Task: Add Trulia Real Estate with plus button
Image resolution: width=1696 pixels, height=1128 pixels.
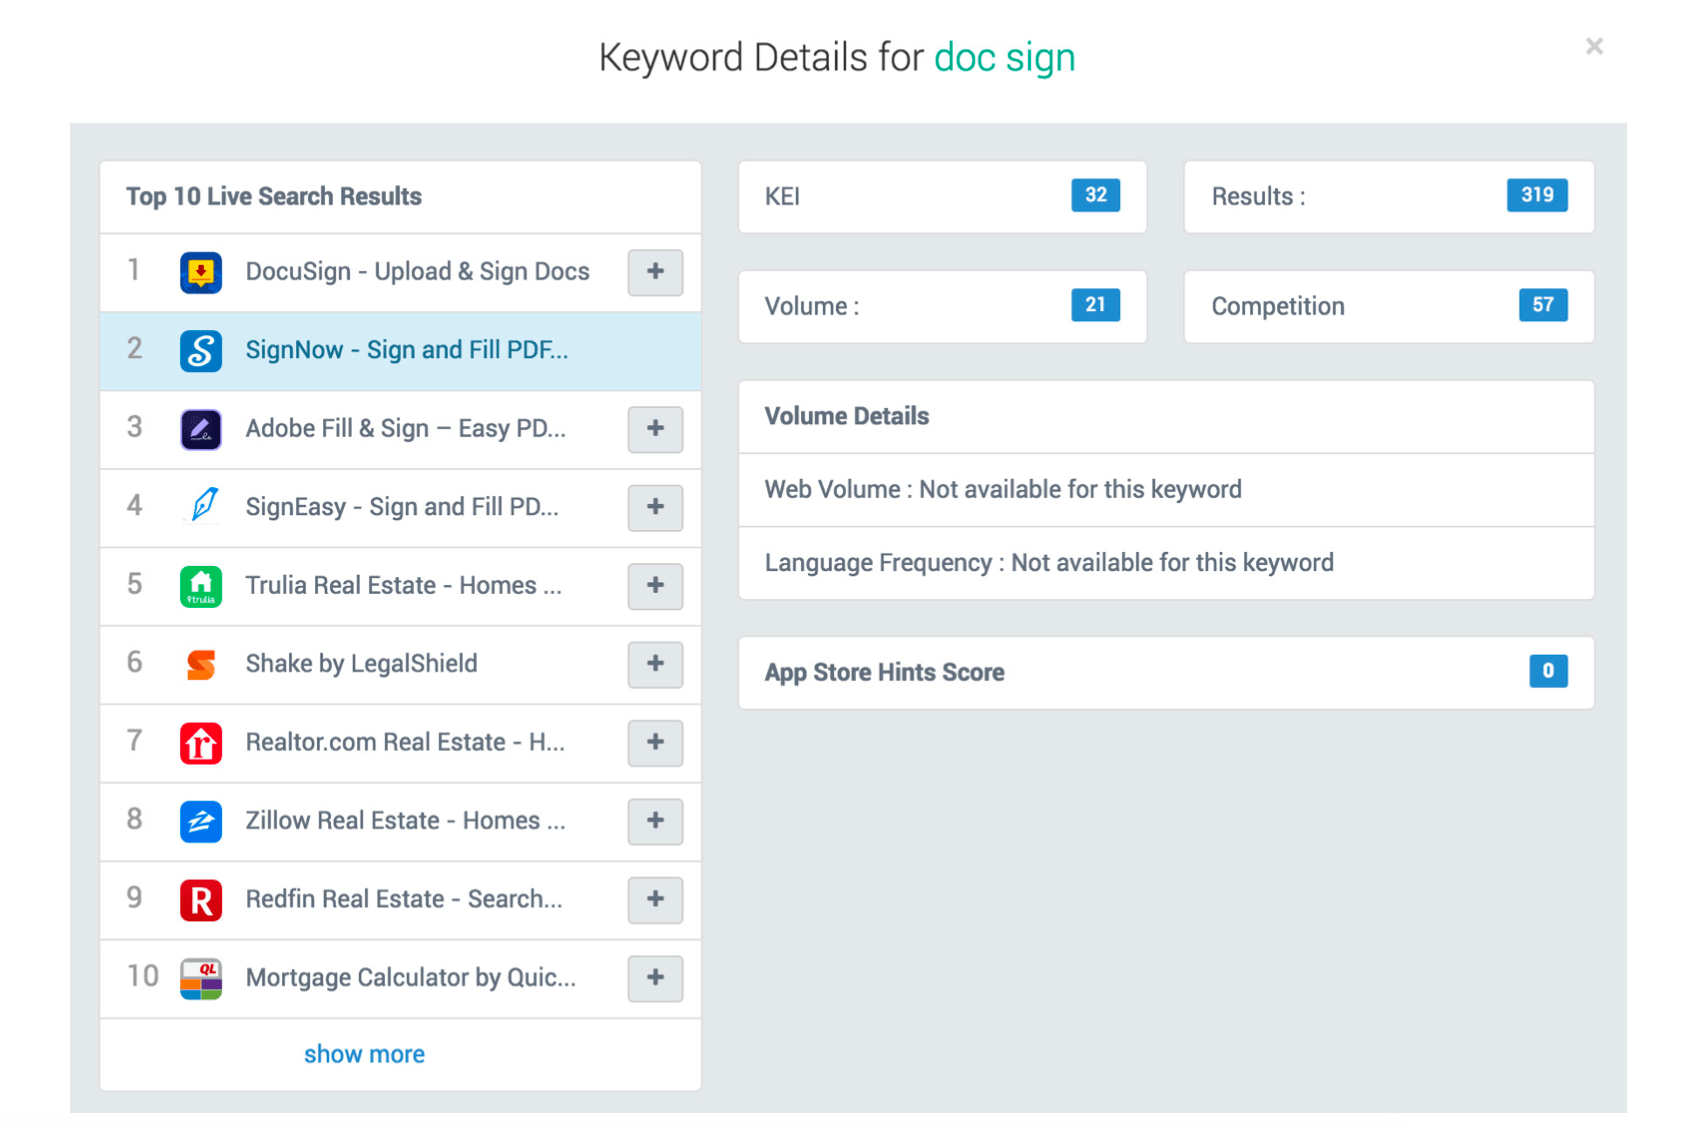Action: click(655, 586)
